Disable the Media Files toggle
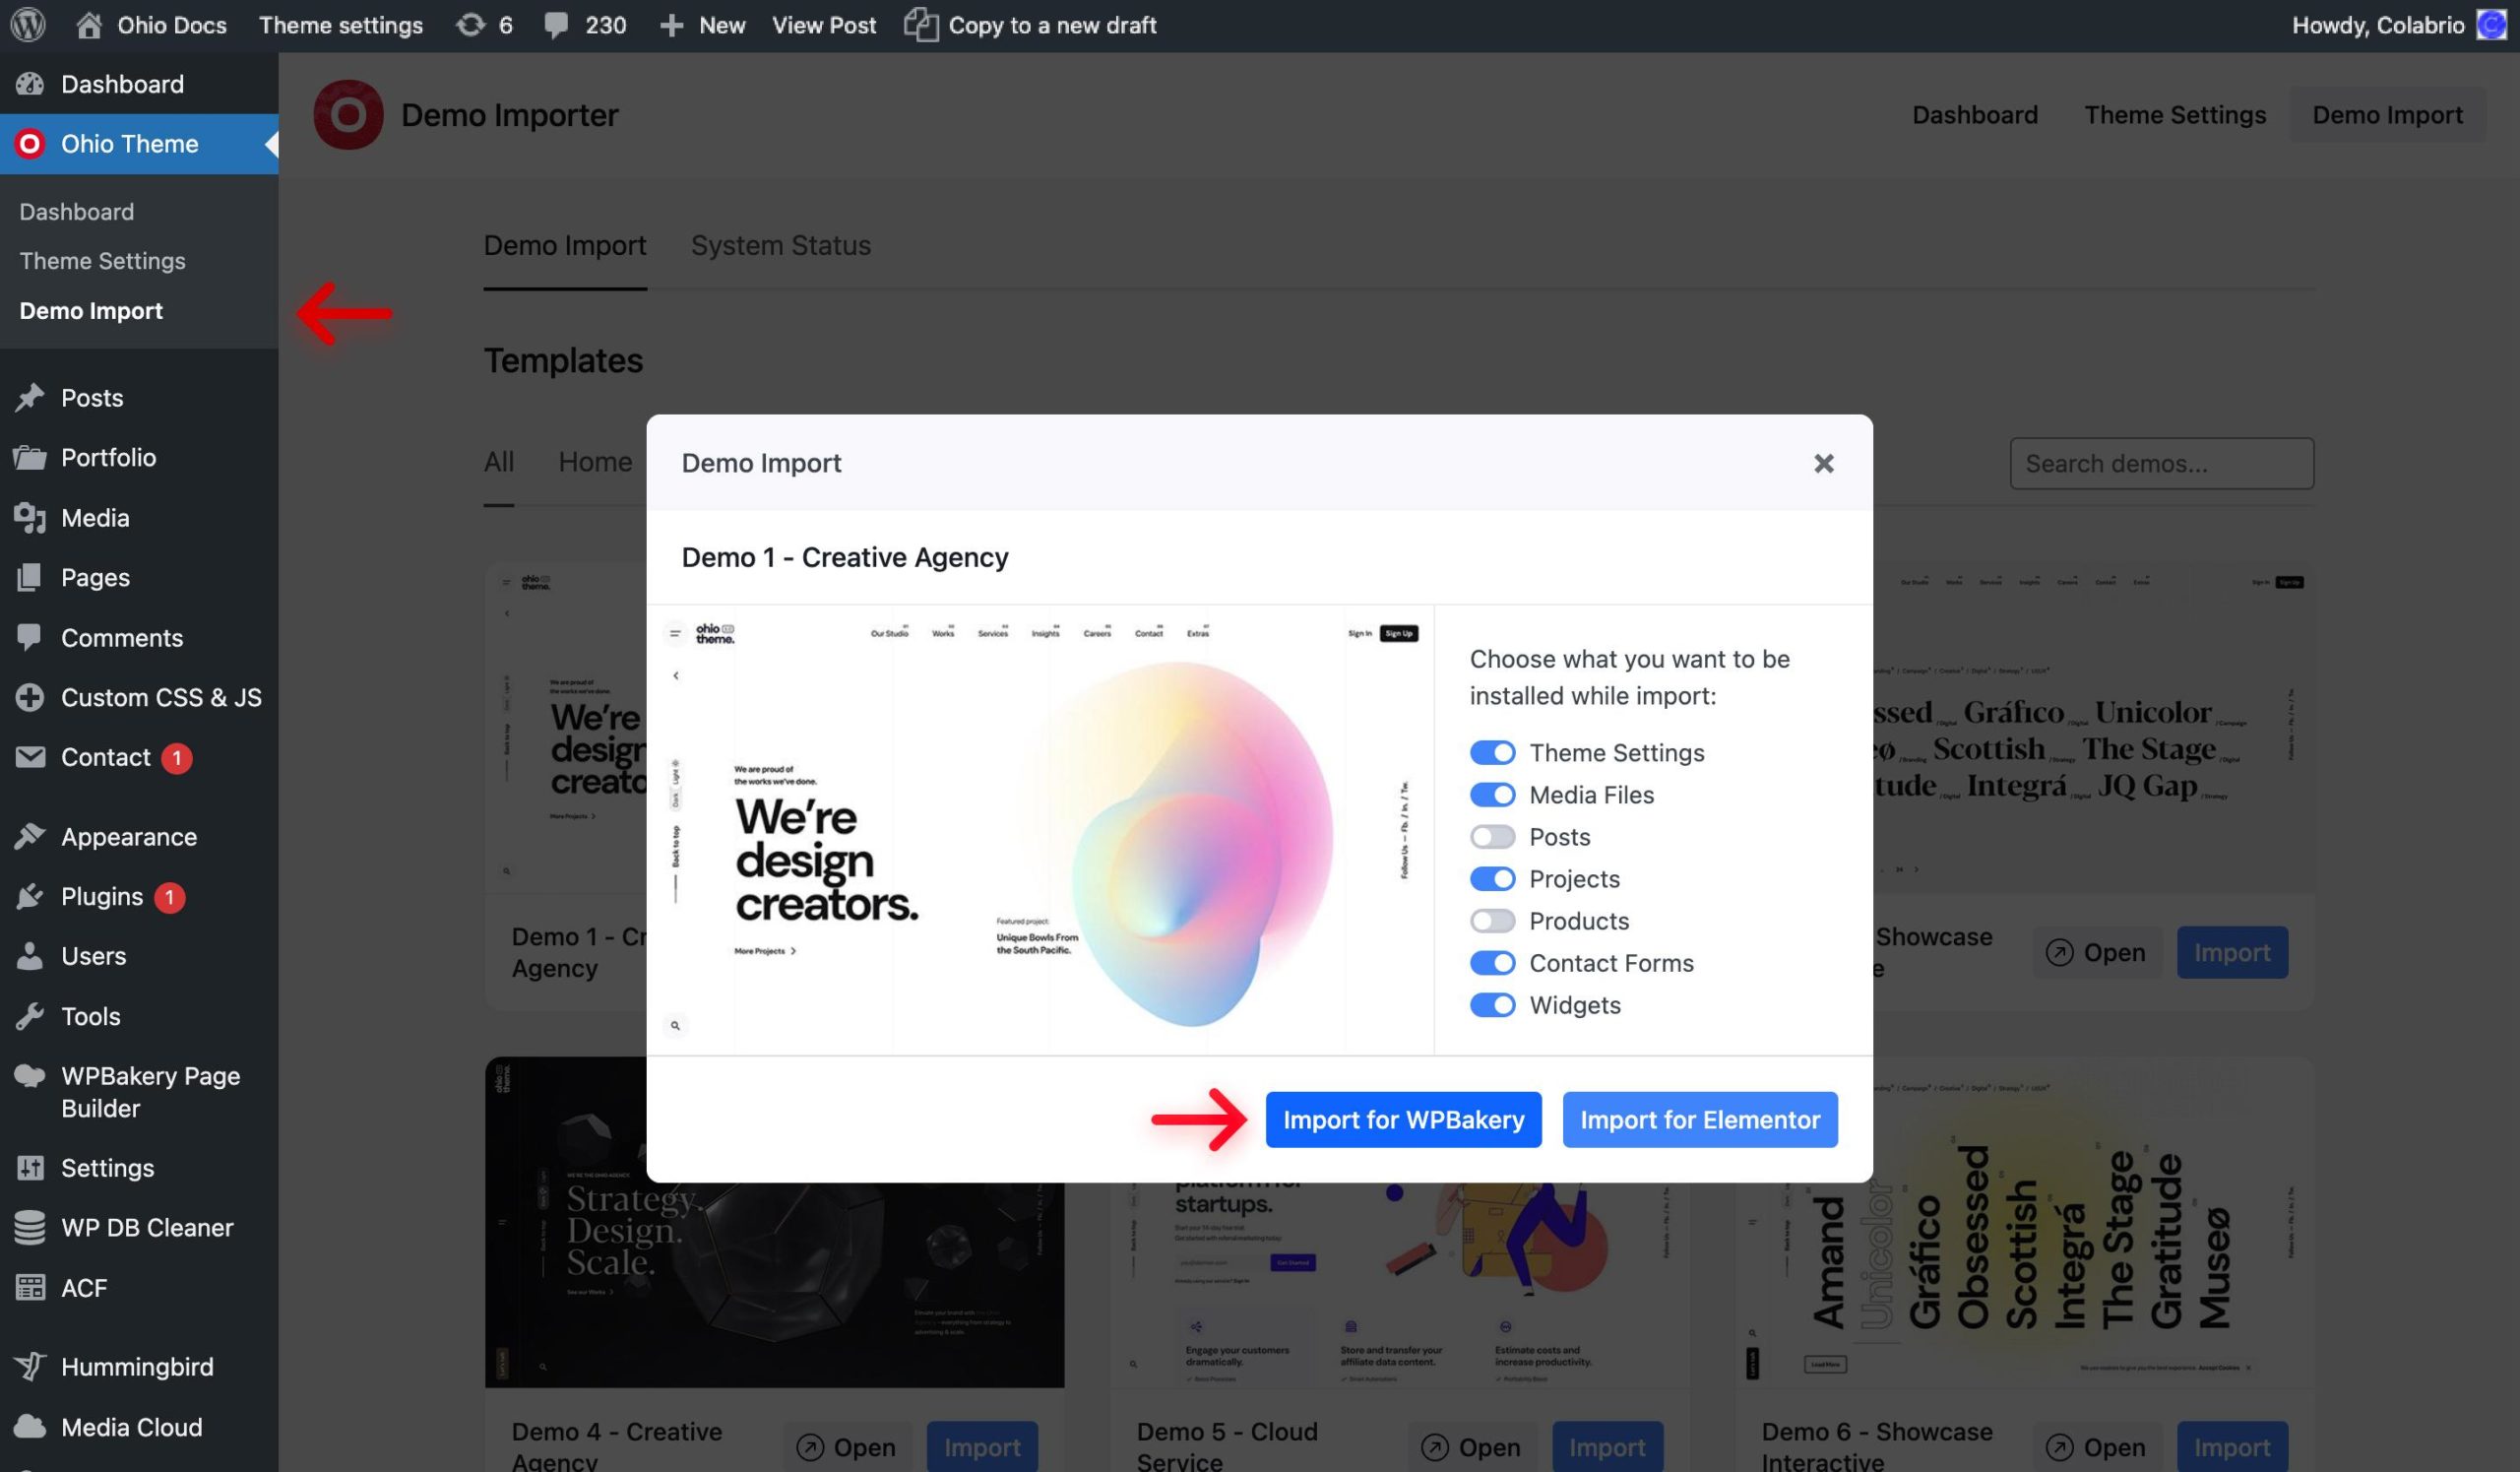 [x=1492, y=795]
